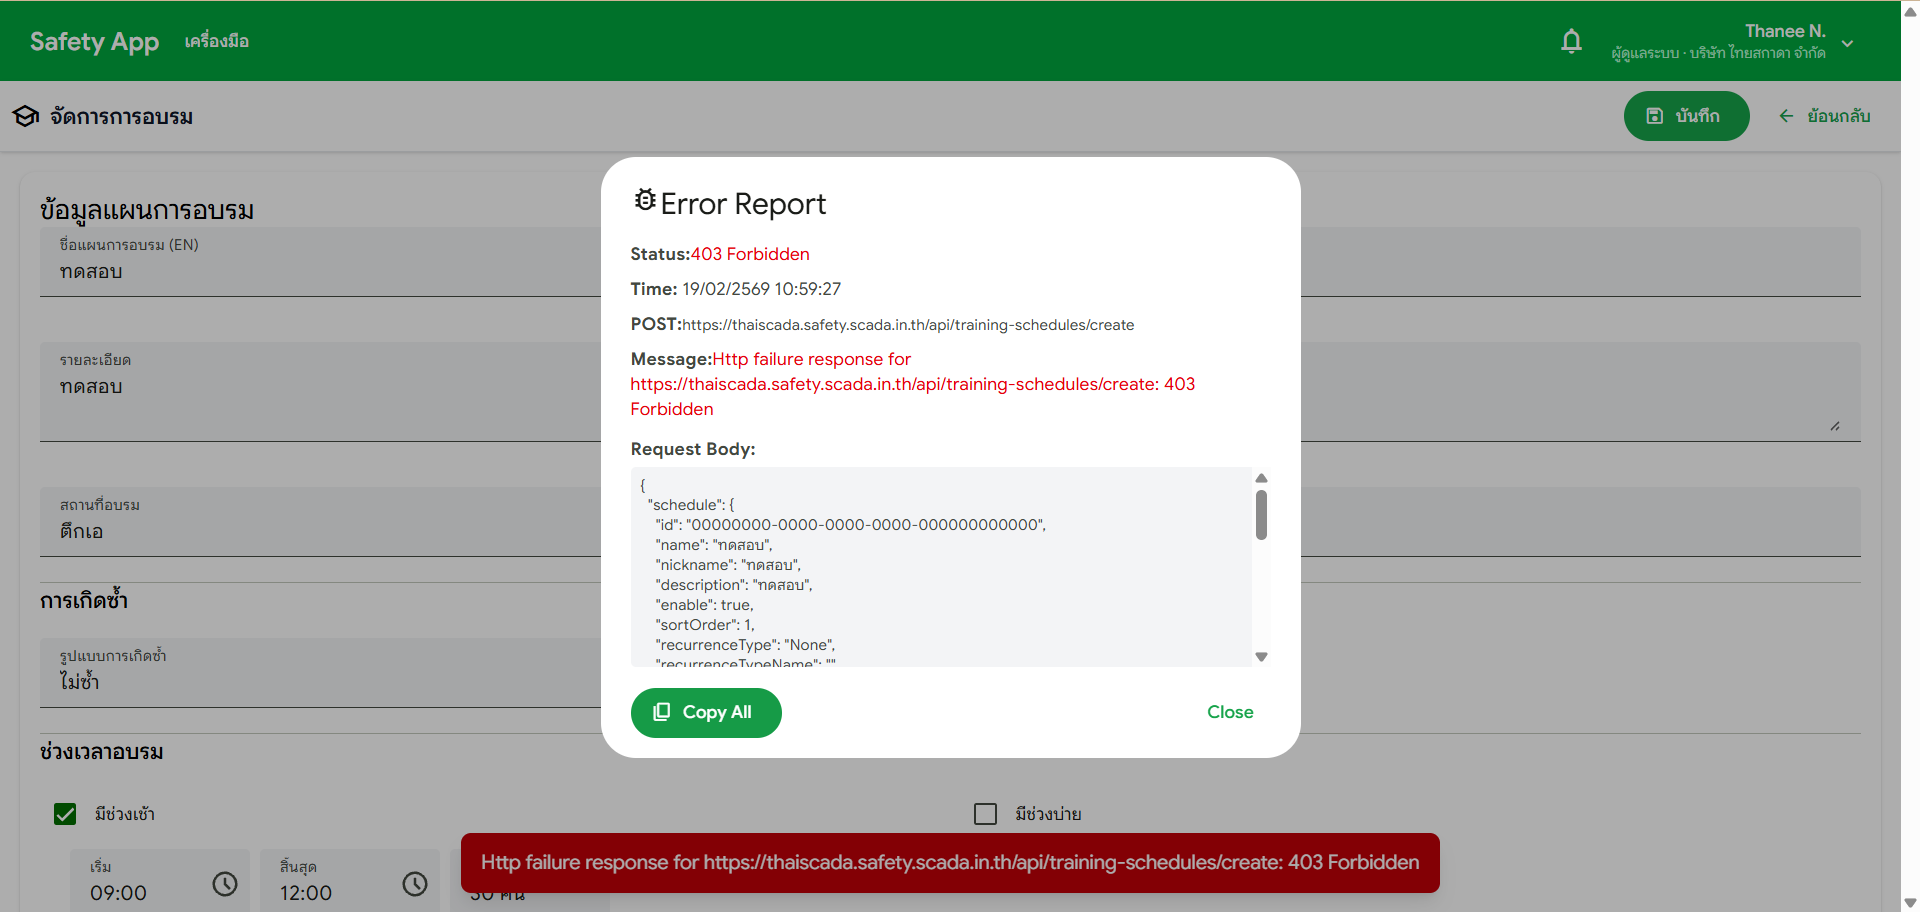Click the Safety App home title
Screen dimensions: 1920x912
[x=94, y=41]
